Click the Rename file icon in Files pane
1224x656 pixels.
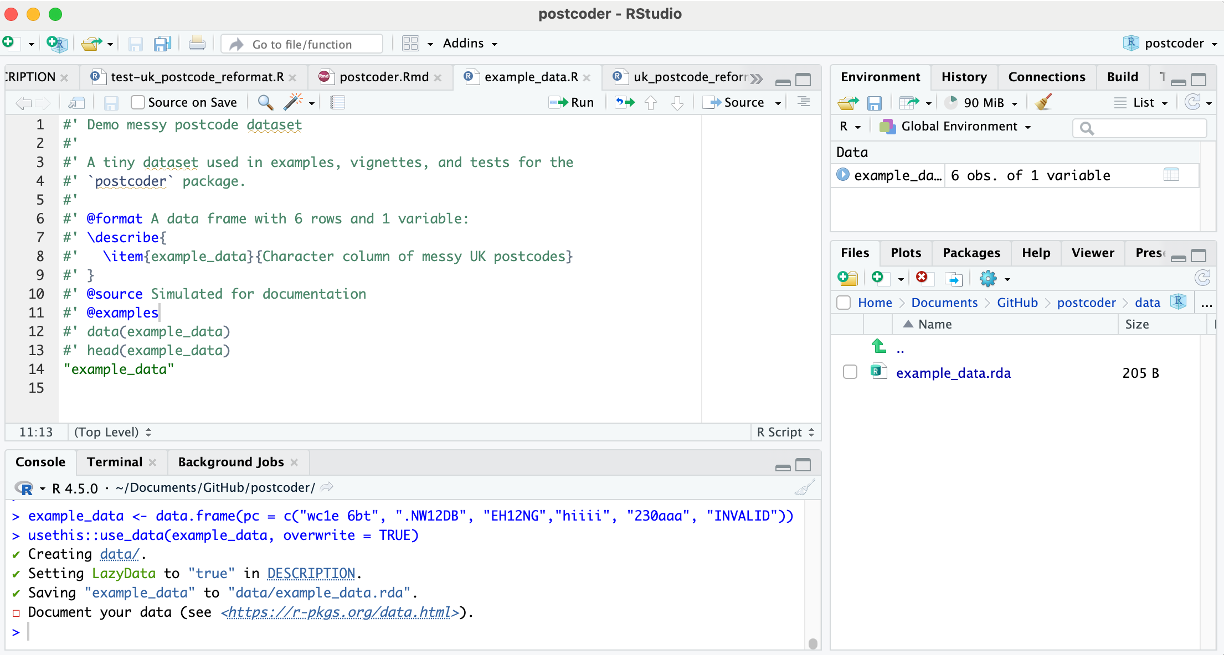(x=954, y=278)
